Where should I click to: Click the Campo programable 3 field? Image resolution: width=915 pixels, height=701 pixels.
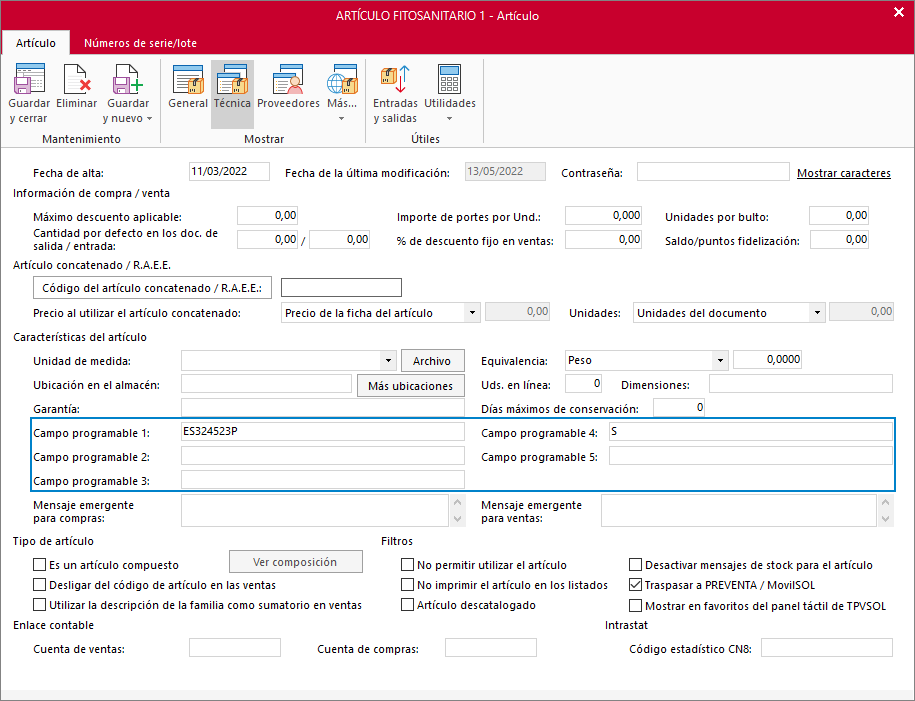[x=323, y=479]
